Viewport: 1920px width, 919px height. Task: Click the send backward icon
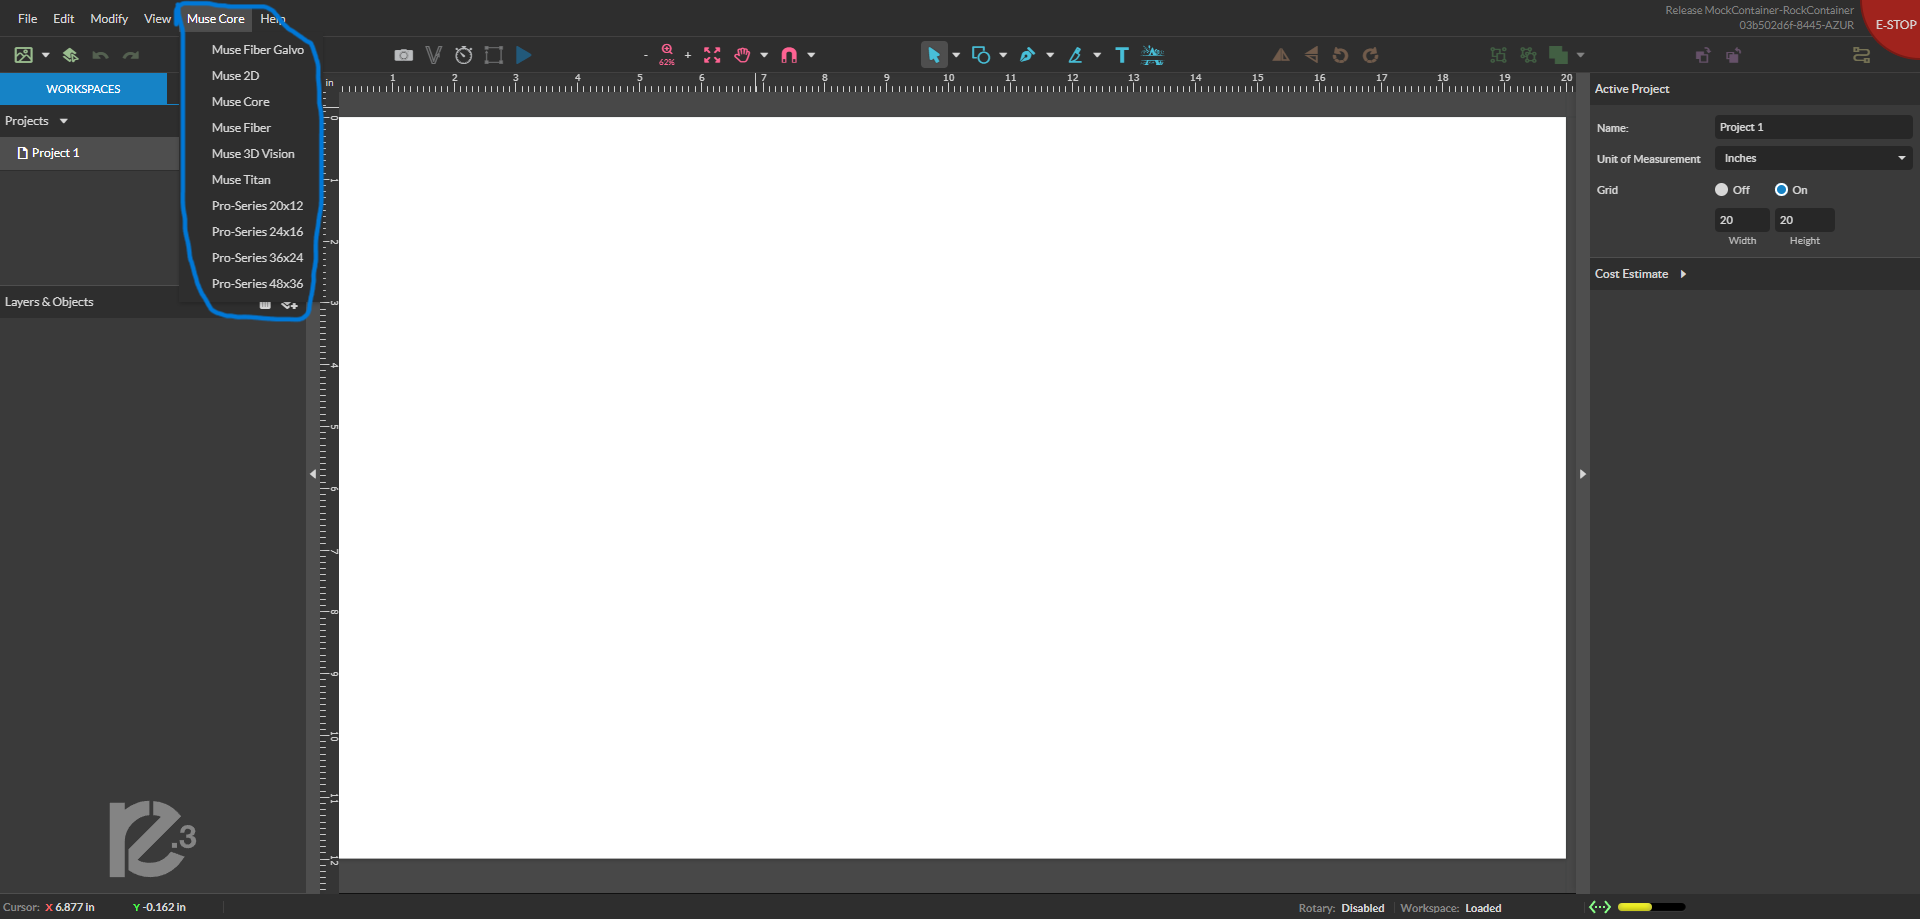click(x=1733, y=55)
